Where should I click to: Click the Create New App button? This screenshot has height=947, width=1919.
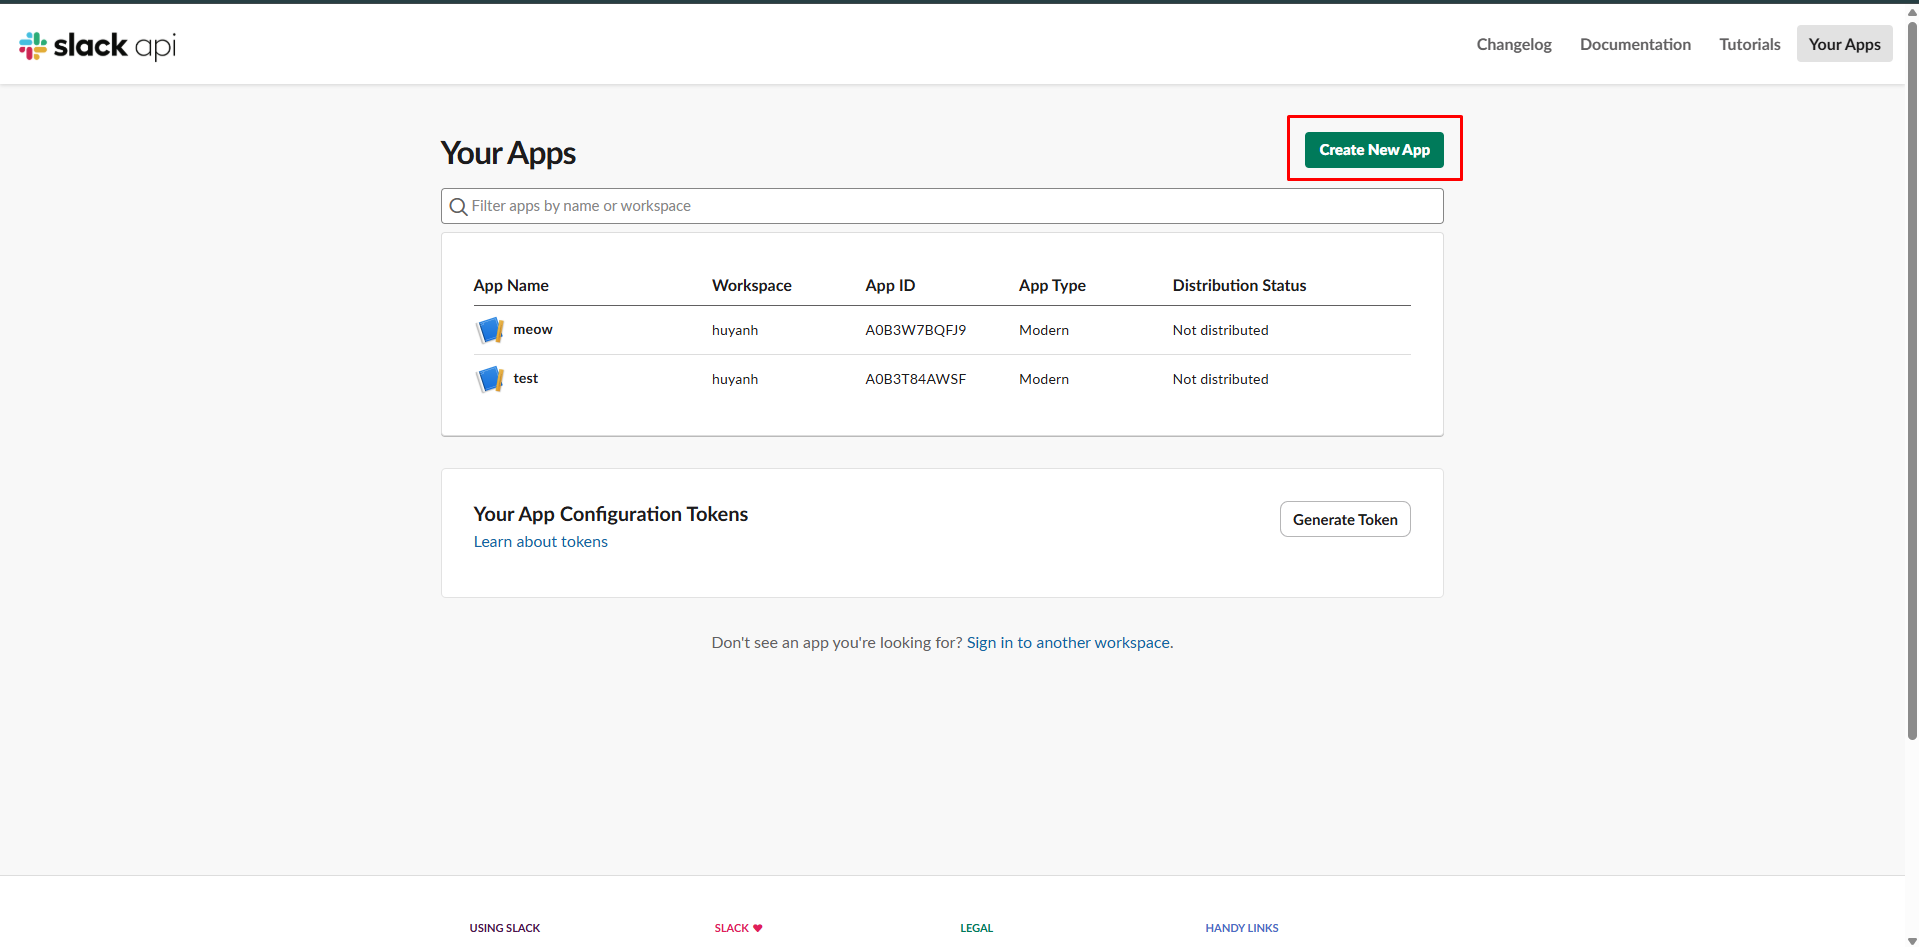(1374, 150)
